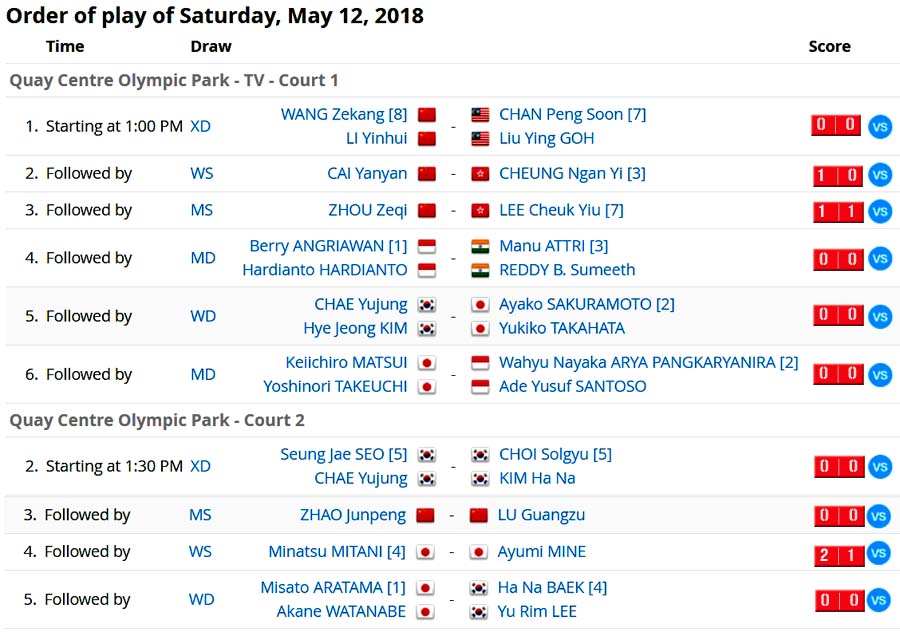
Task: Open VS icon for Minatsu Mitani match
Action: 879,553
